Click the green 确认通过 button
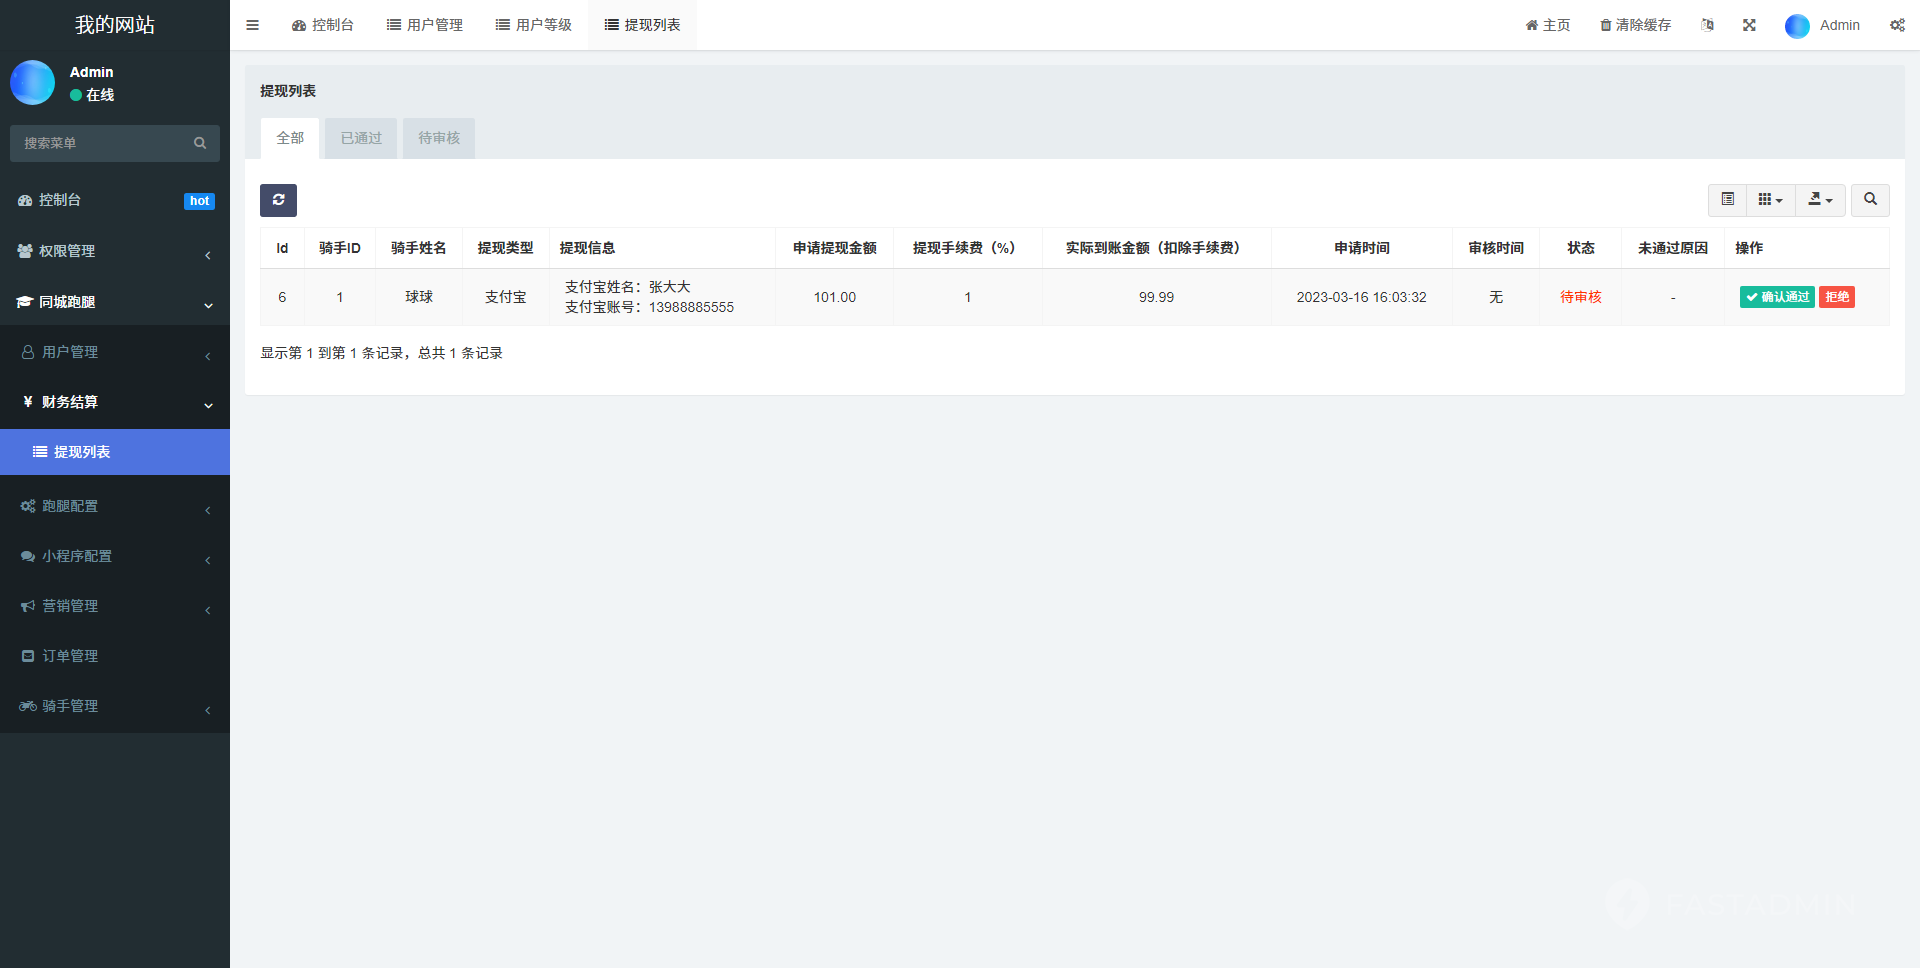This screenshot has height=968, width=1920. [1777, 297]
